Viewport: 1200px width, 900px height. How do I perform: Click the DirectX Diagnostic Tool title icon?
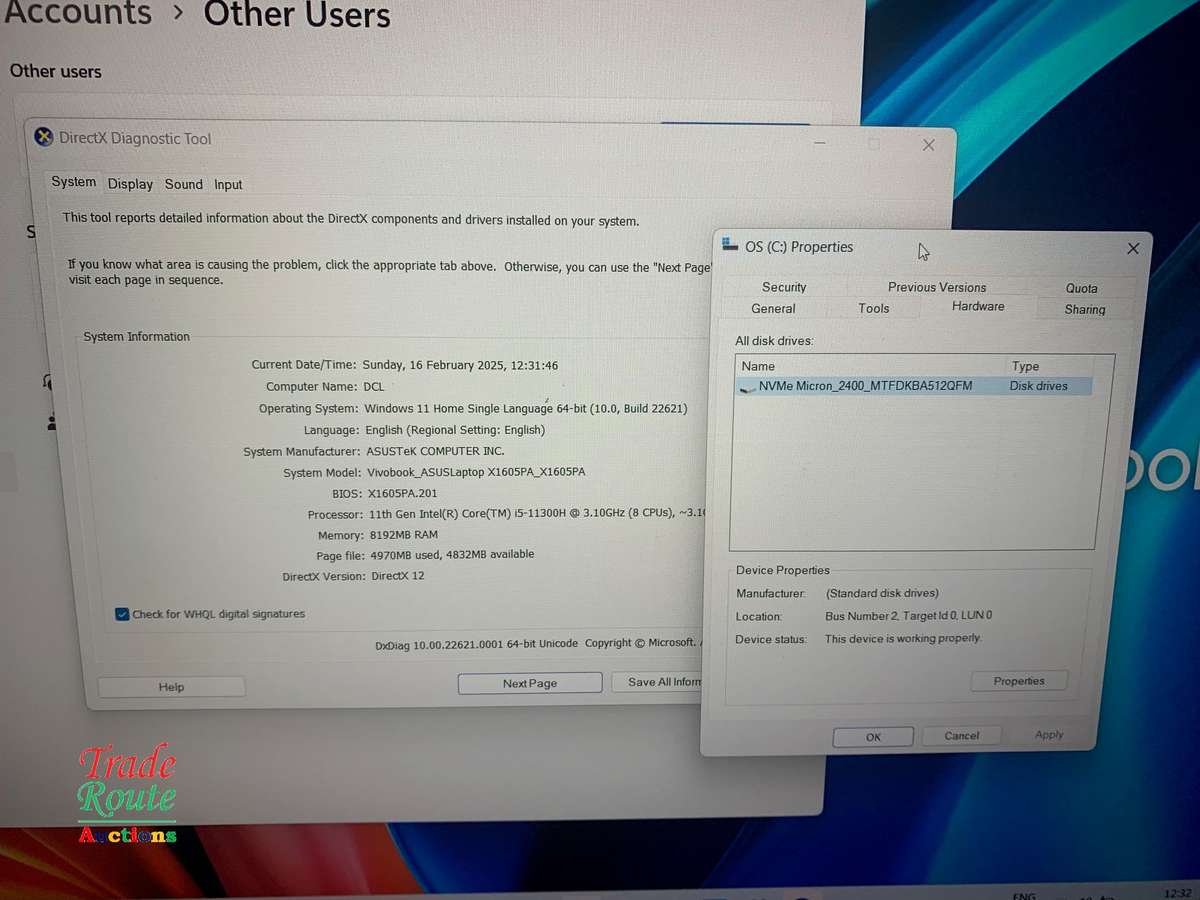coord(44,138)
